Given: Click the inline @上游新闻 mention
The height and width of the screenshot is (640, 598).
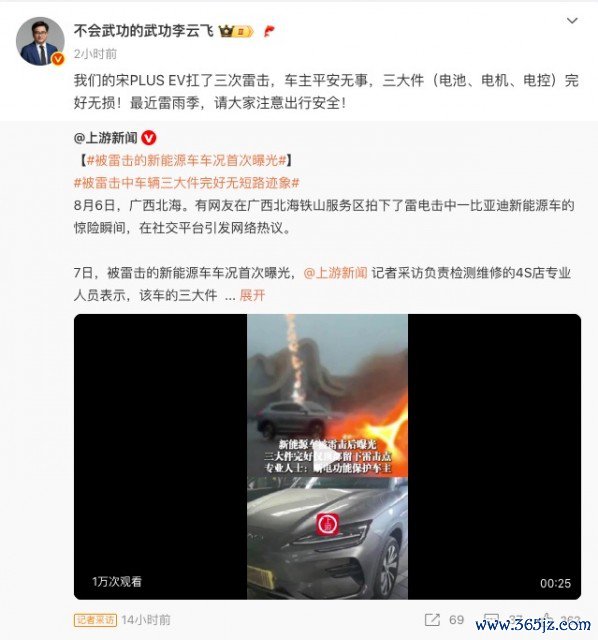Looking at the screenshot, I should point(336,273).
